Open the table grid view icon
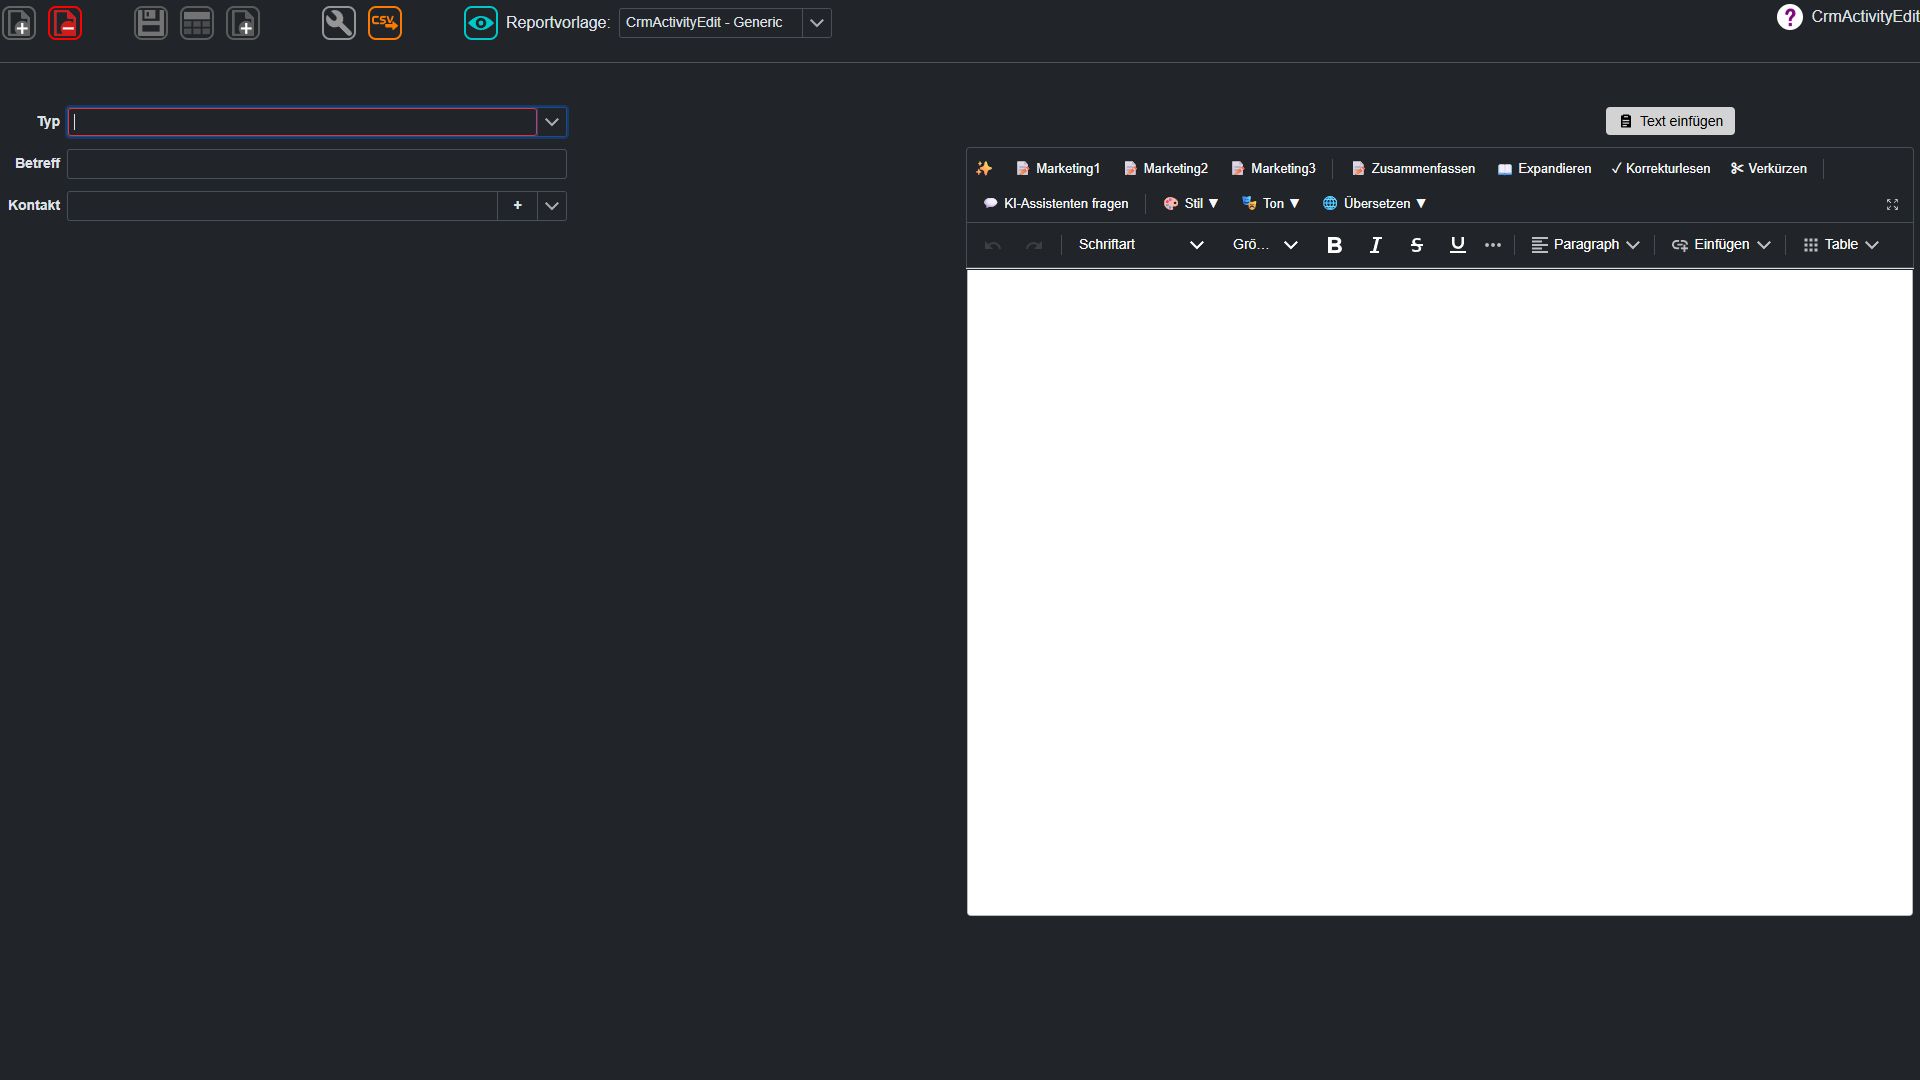 [197, 22]
